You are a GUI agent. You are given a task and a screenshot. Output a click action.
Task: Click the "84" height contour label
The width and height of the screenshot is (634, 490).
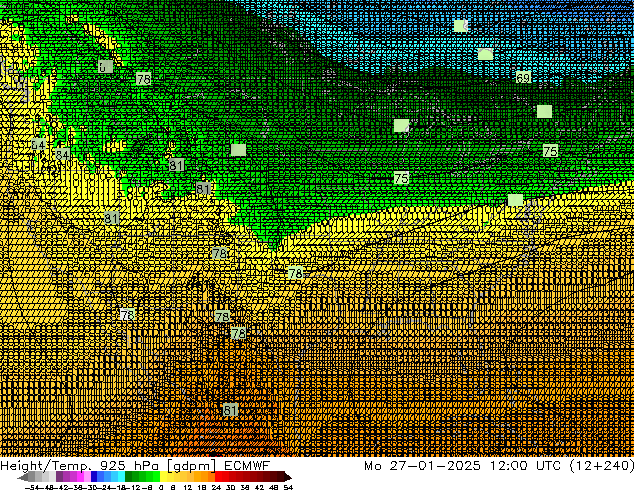pyautogui.click(x=62, y=154)
